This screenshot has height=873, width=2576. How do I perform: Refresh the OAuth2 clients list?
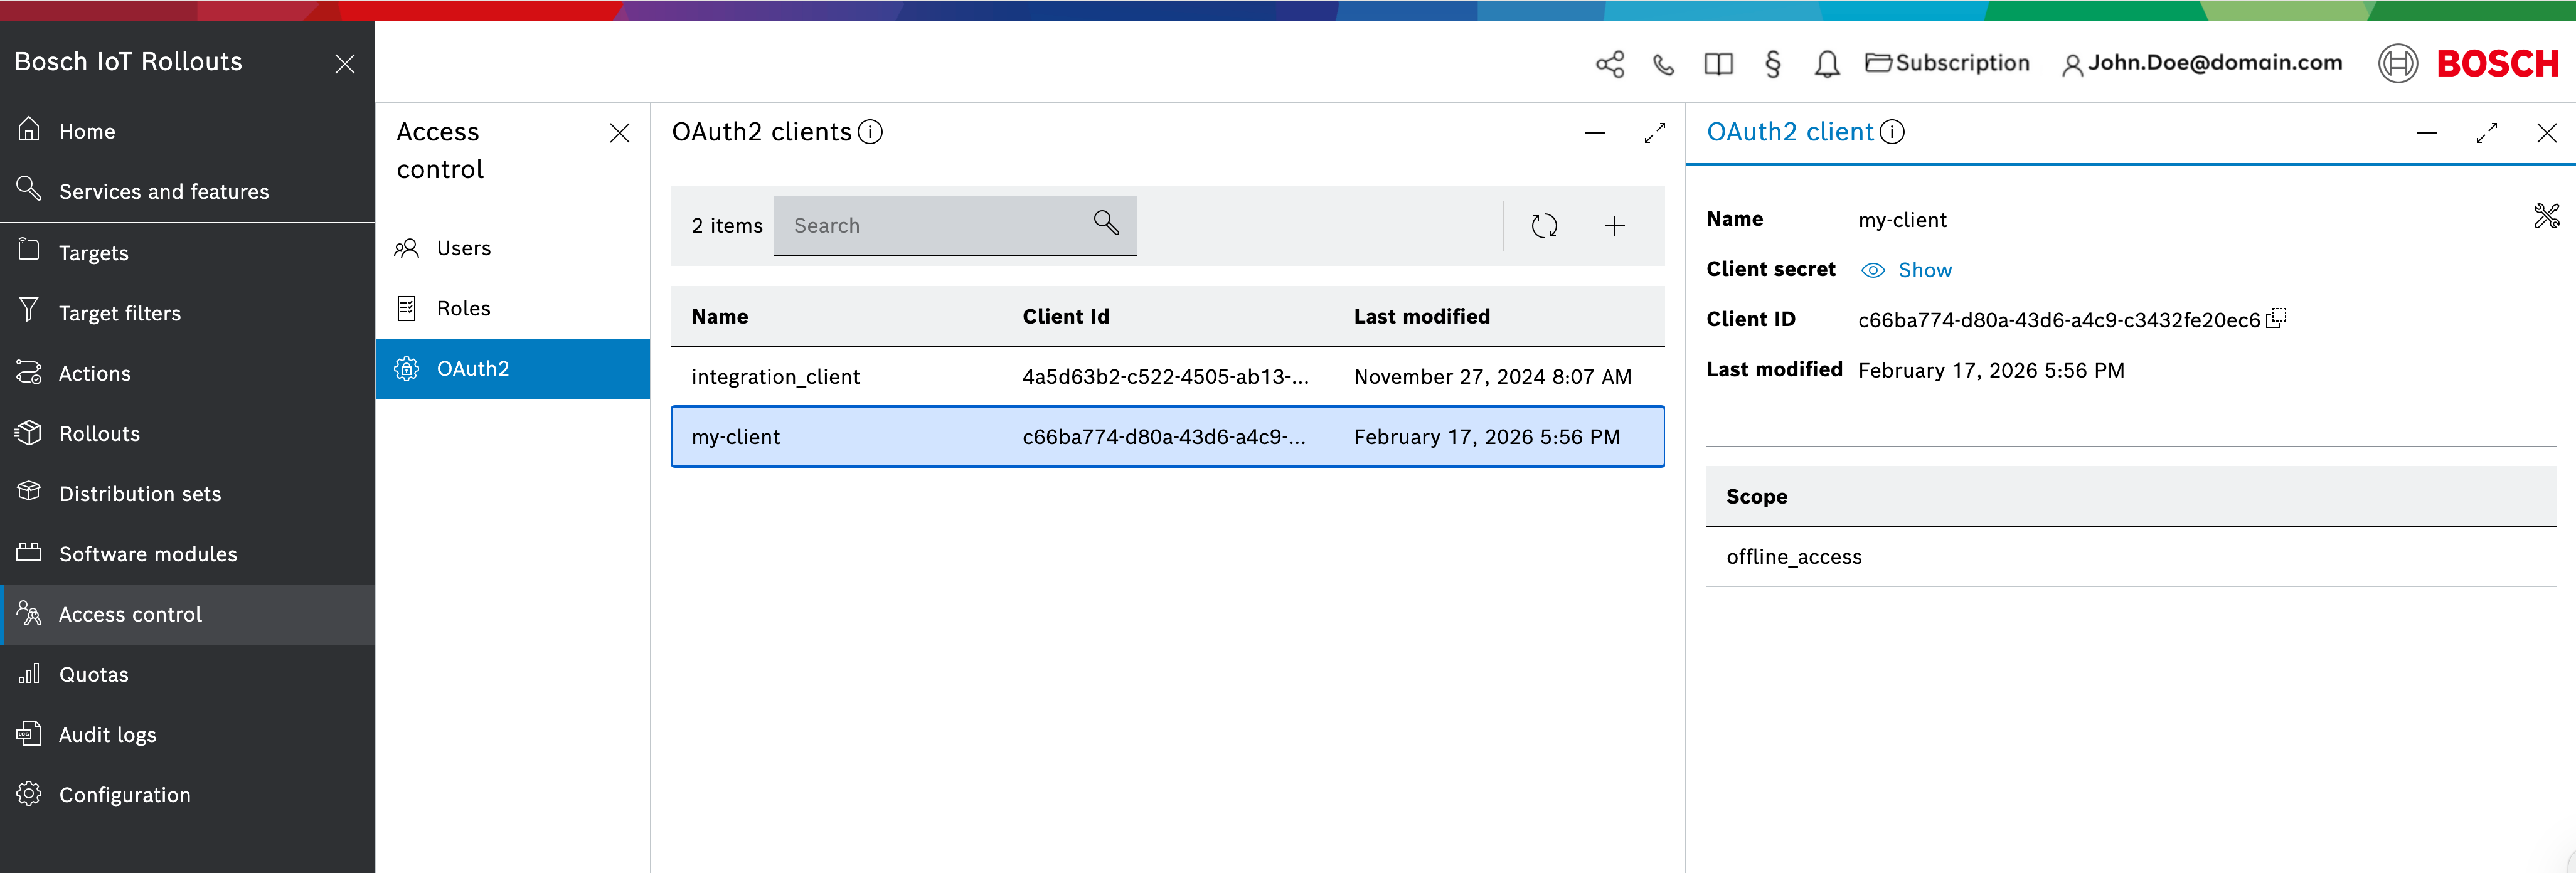pyautogui.click(x=1544, y=226)
